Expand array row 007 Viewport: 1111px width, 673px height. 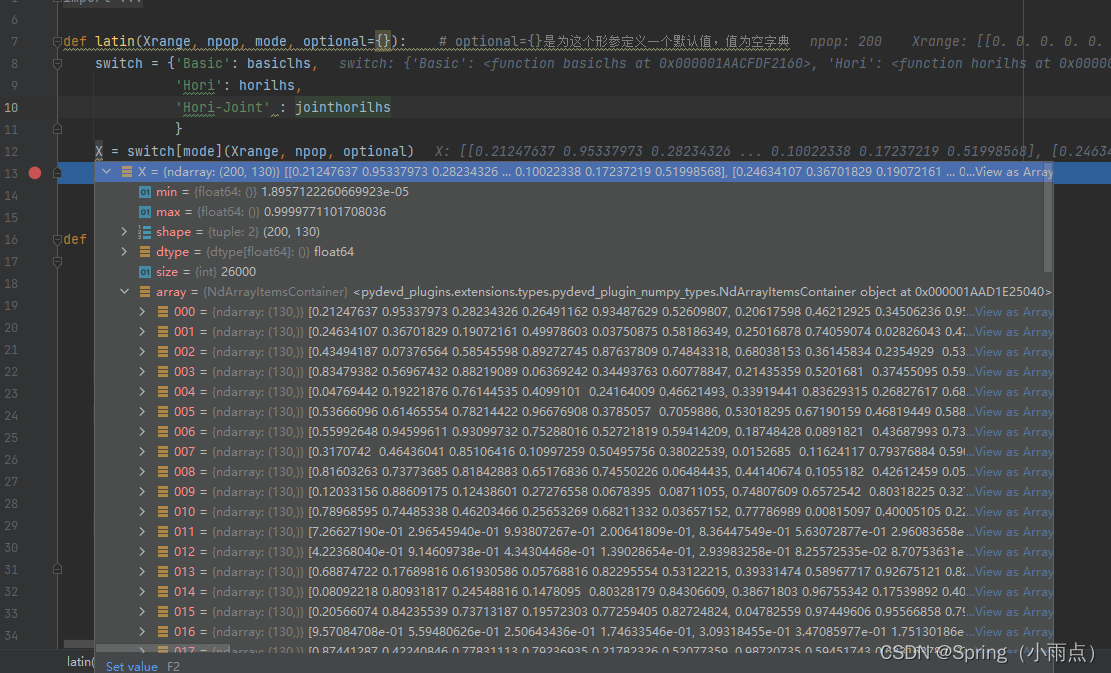(142, 451)
